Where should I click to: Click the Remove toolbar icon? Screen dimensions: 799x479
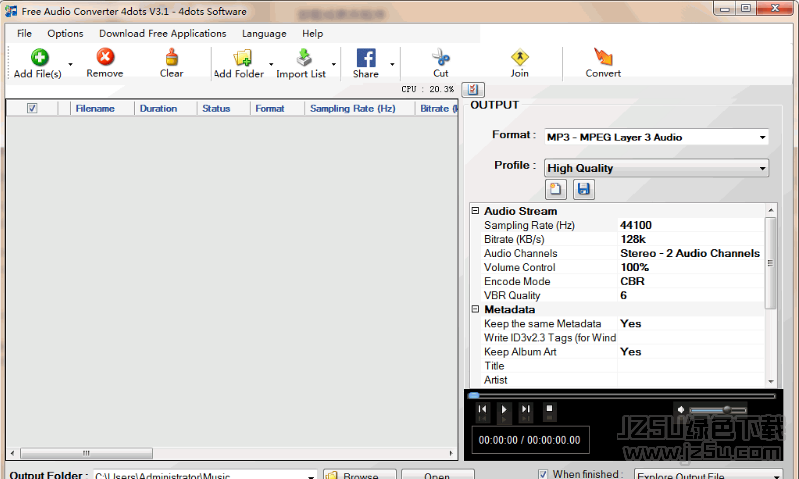pos(105,57)
